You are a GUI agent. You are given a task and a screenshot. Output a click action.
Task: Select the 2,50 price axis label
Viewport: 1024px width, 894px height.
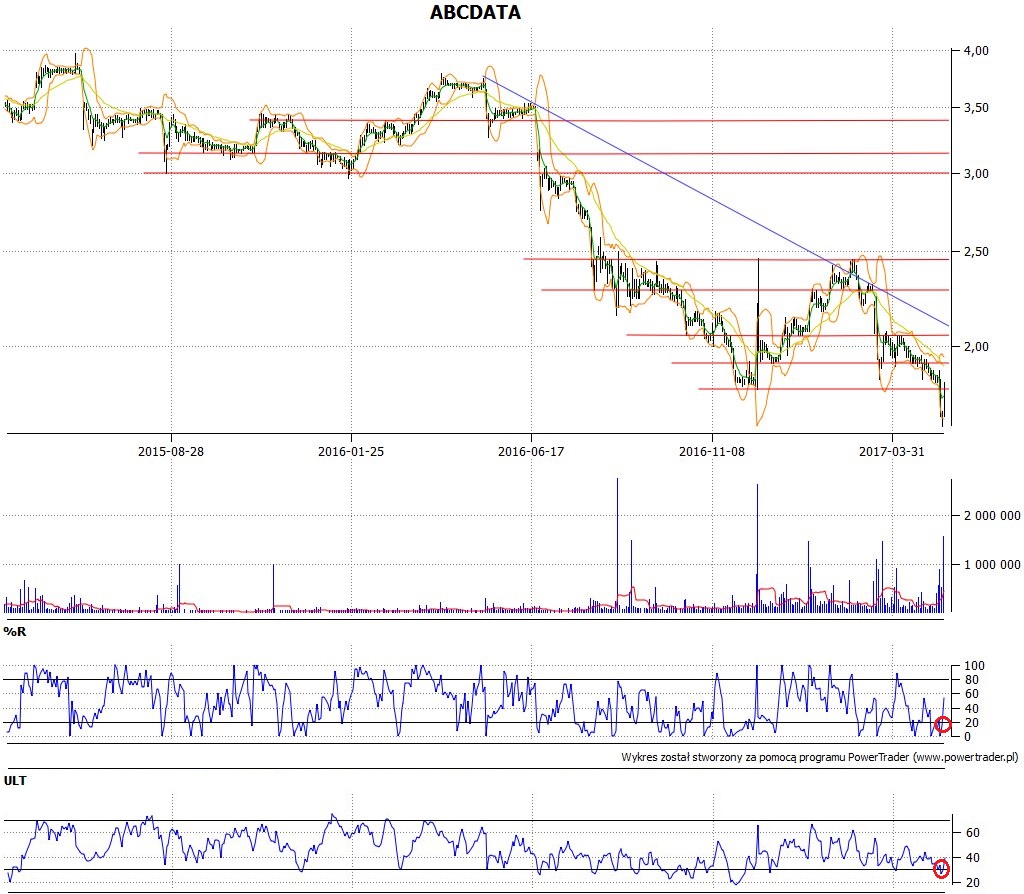[976, 252]
